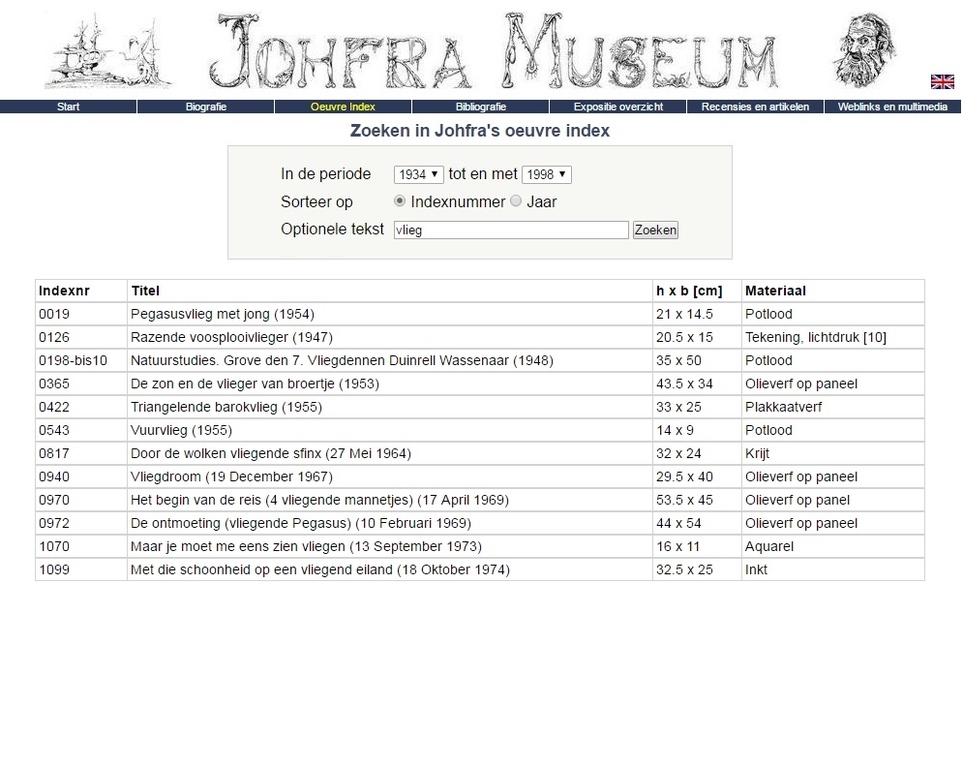Click the British flag language icon

tap(942, 82)
